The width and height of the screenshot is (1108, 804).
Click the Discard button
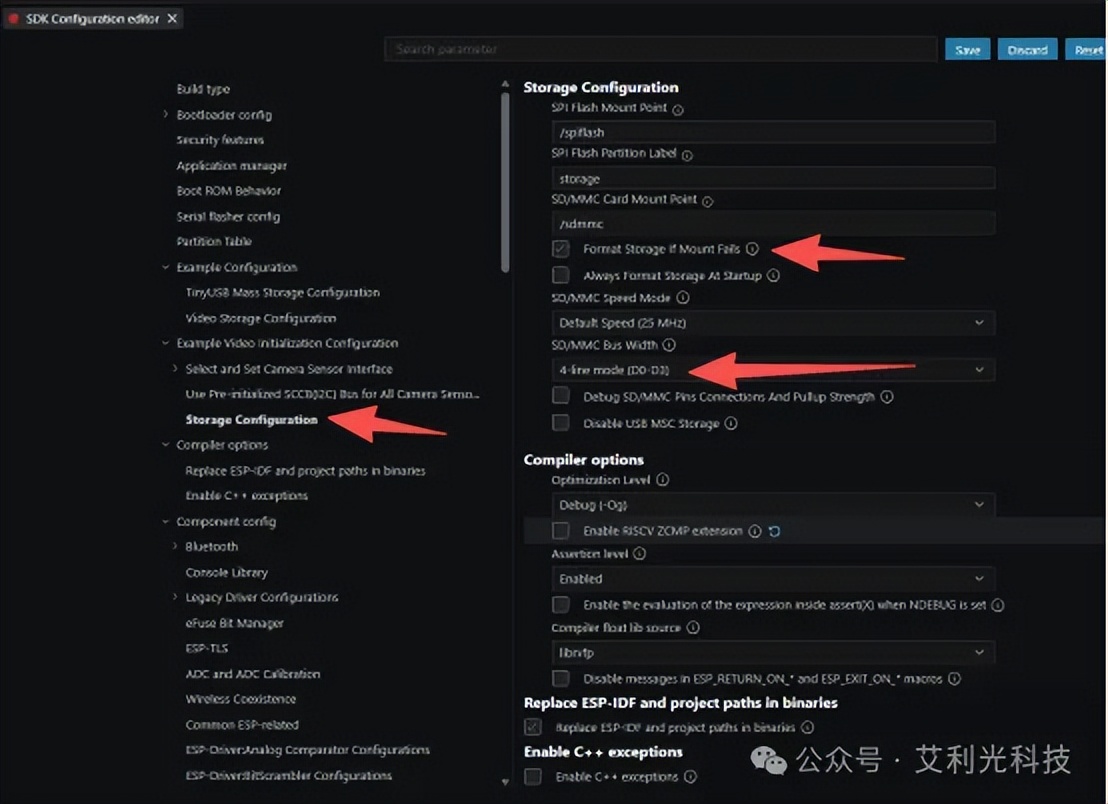click(x=1027, y=49)
